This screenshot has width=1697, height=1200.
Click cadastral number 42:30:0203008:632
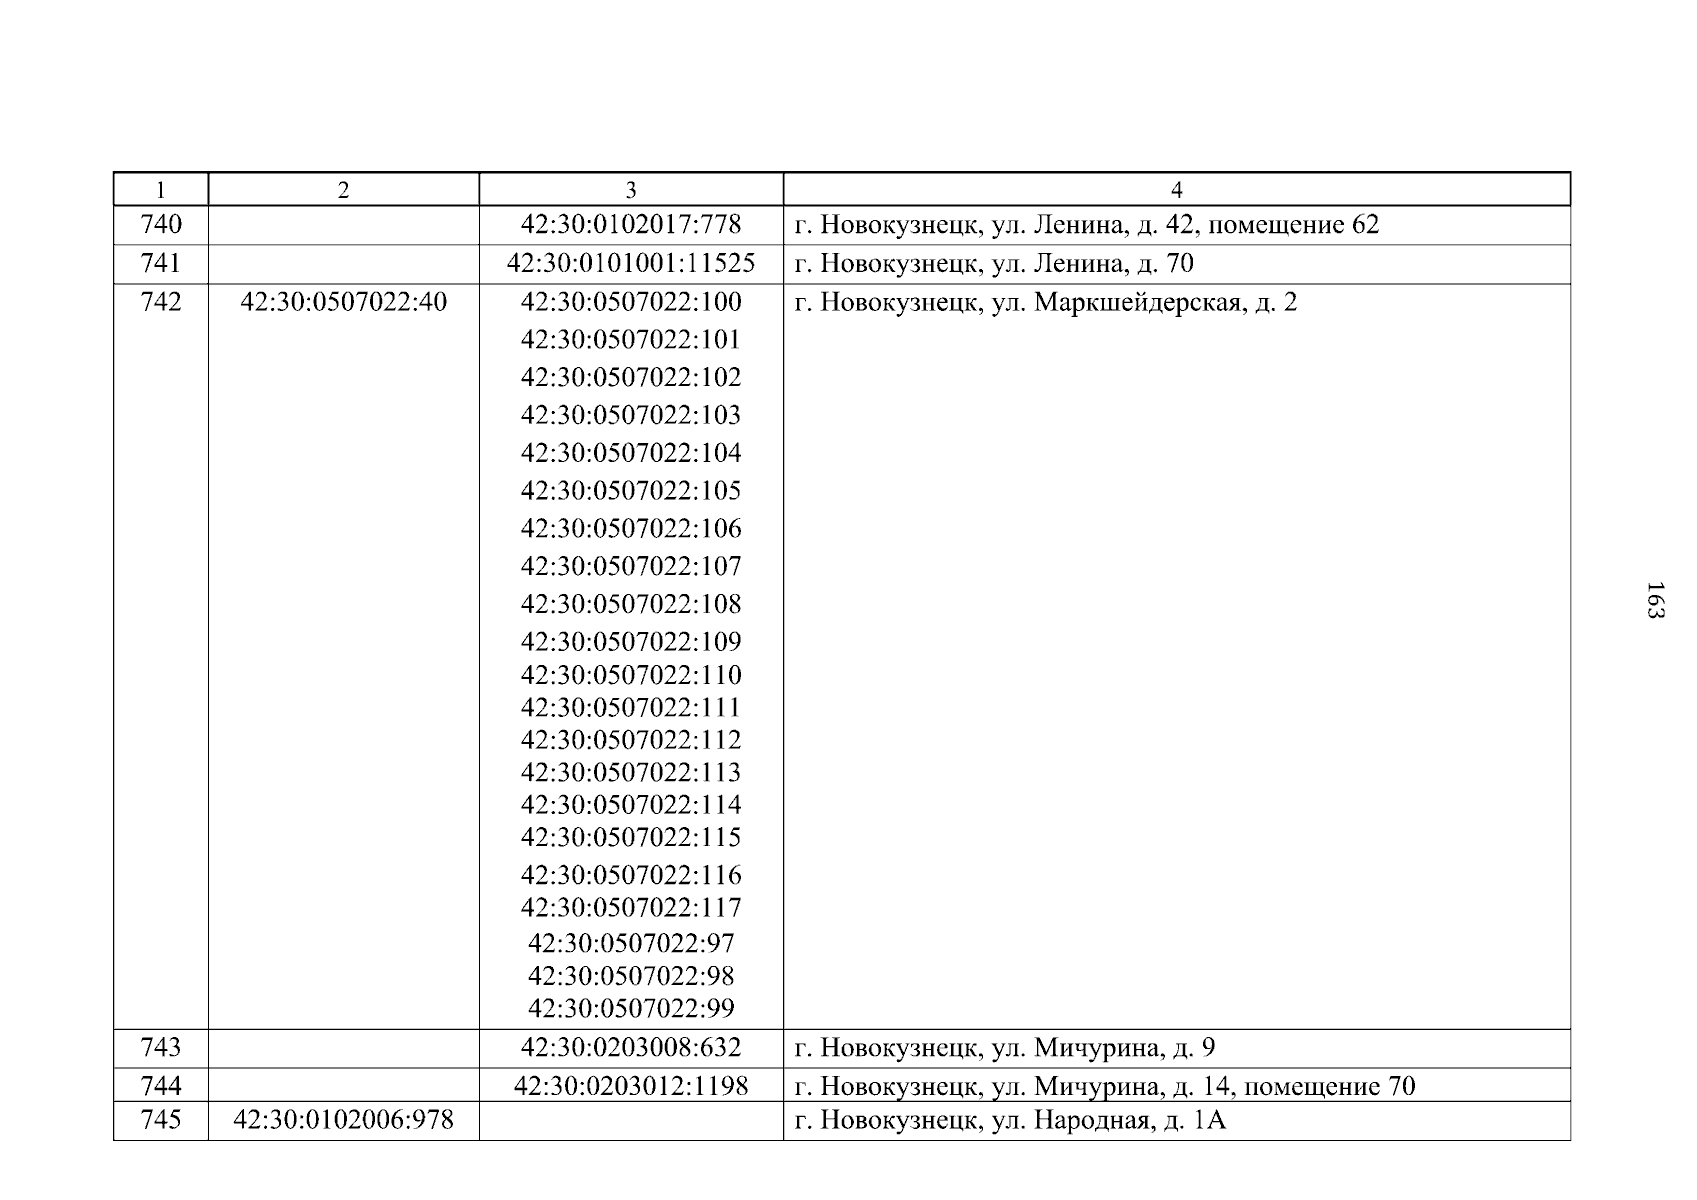pos(631,1048)
